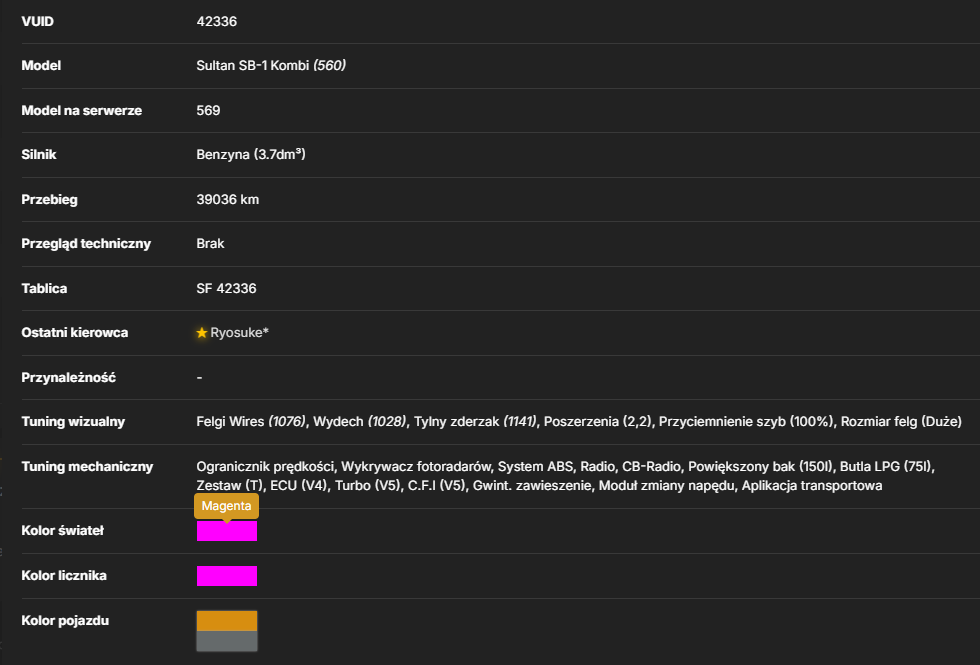Click the Przebieg row label
980x665 pixels.
pos(49,199)
